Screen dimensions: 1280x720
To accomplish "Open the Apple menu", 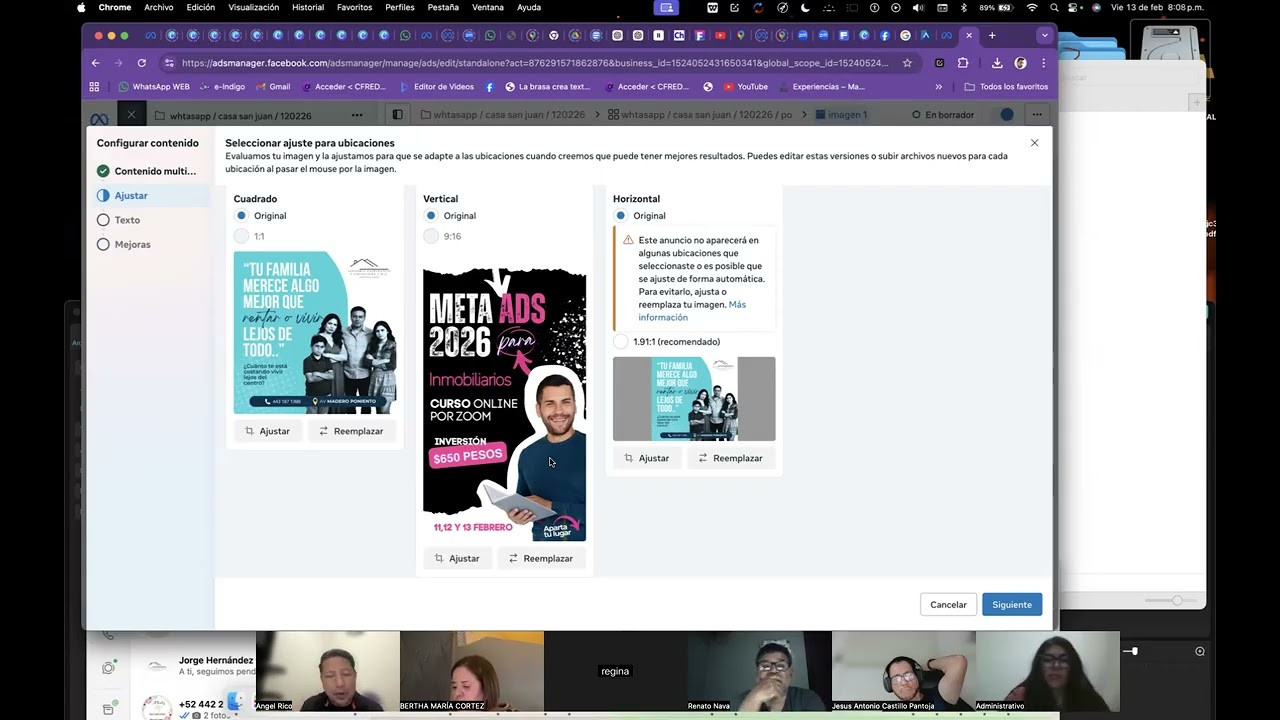I will click(x=81, y=7).
